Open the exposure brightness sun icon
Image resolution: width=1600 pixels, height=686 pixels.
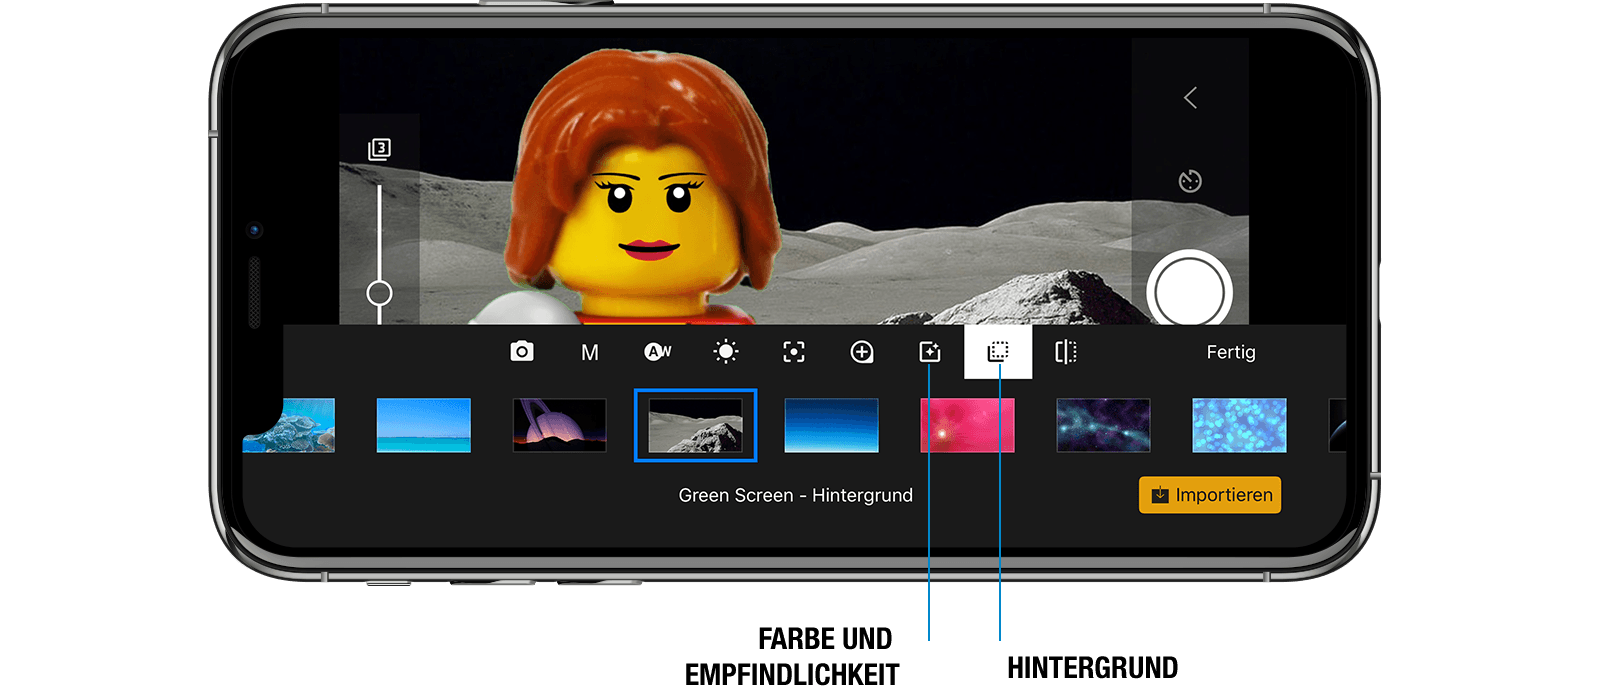726,352
